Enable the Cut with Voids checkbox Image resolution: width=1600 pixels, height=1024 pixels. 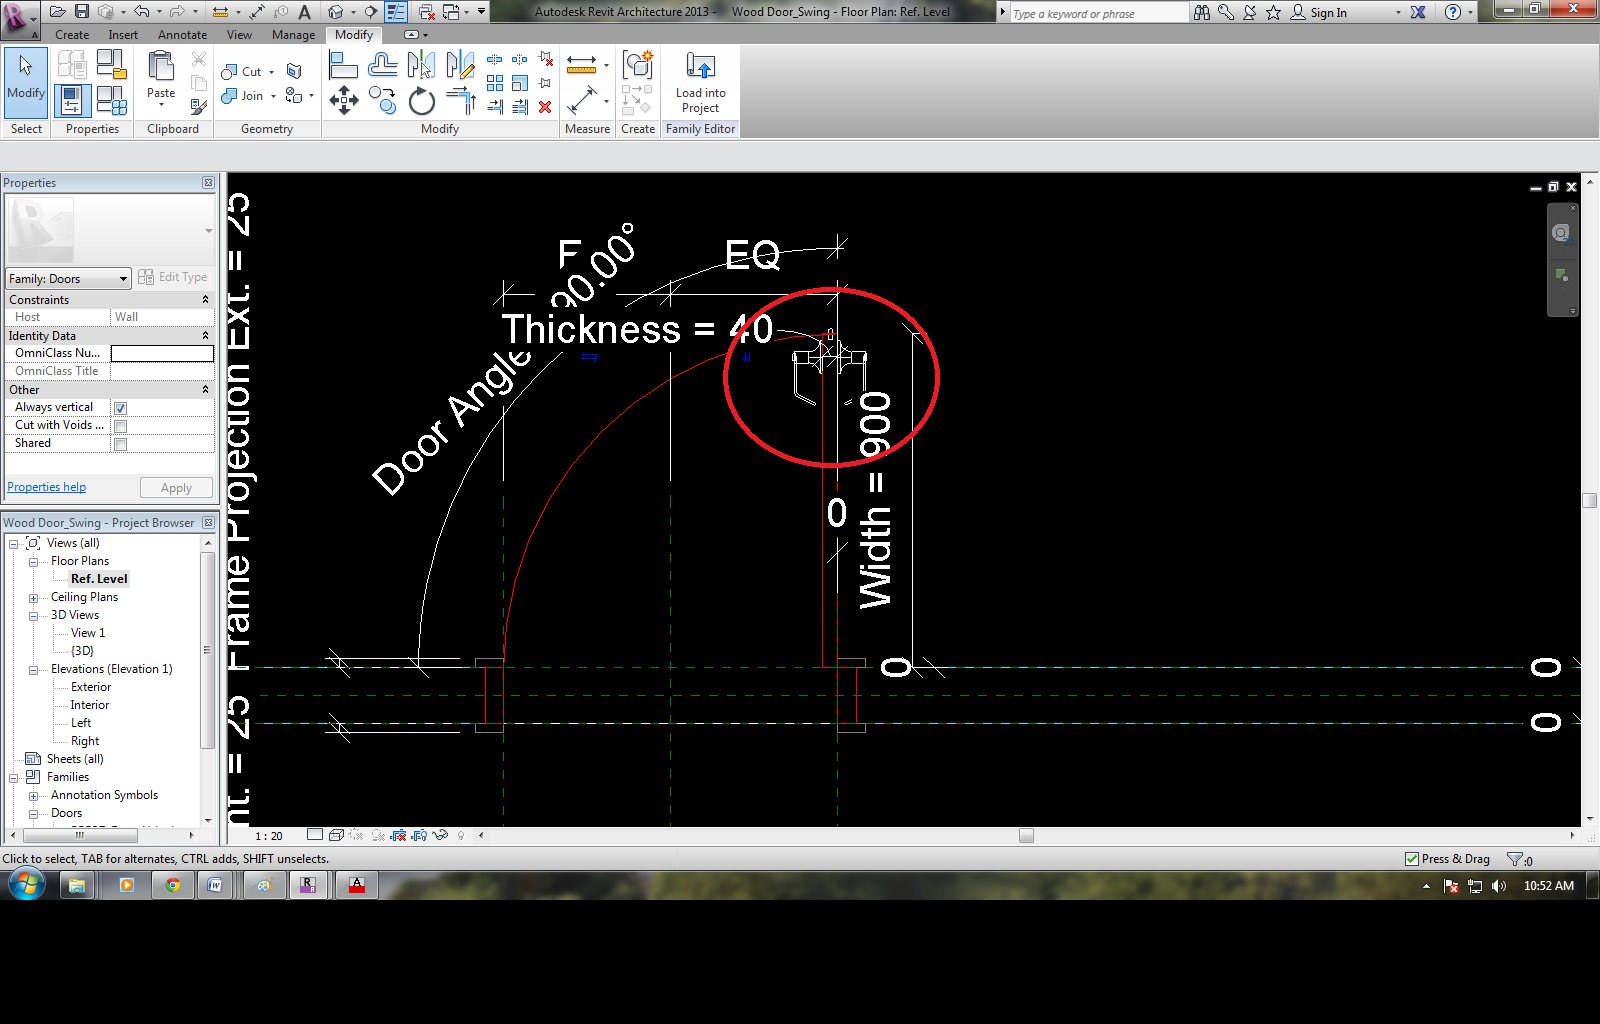pyautogui.click(x=120, y=426)
